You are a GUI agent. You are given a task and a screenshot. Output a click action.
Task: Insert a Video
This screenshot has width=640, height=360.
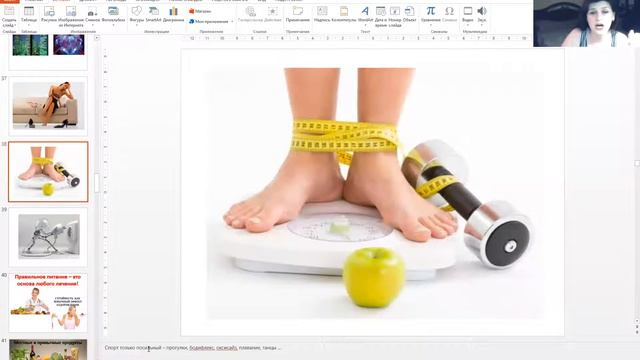tap(468, 13)
